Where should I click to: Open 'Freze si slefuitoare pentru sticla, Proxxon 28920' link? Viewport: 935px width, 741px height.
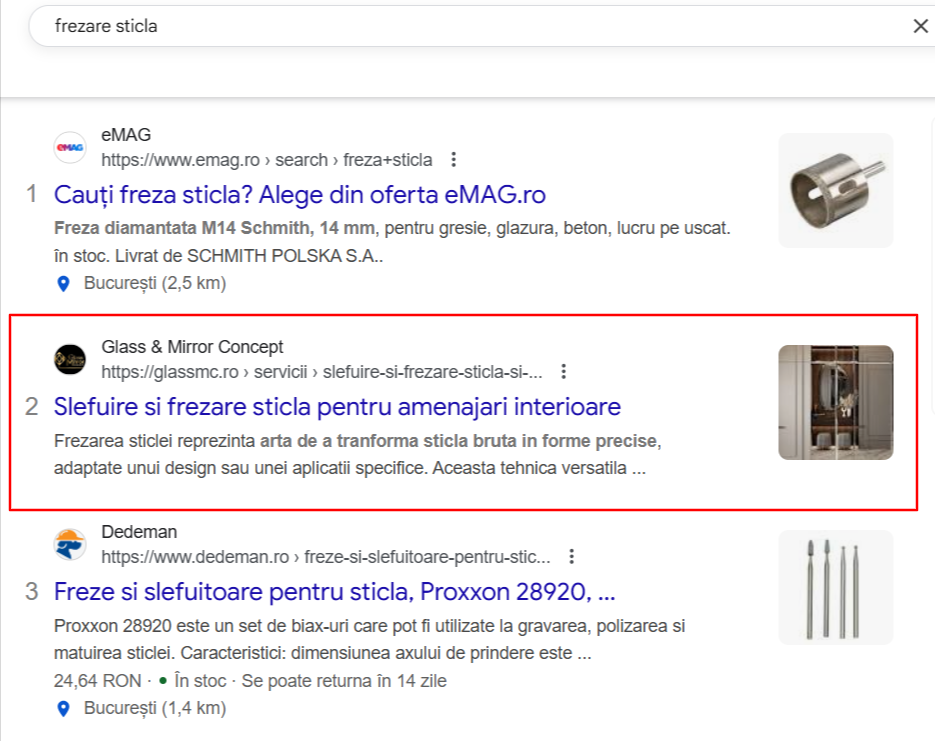[335, 591]
